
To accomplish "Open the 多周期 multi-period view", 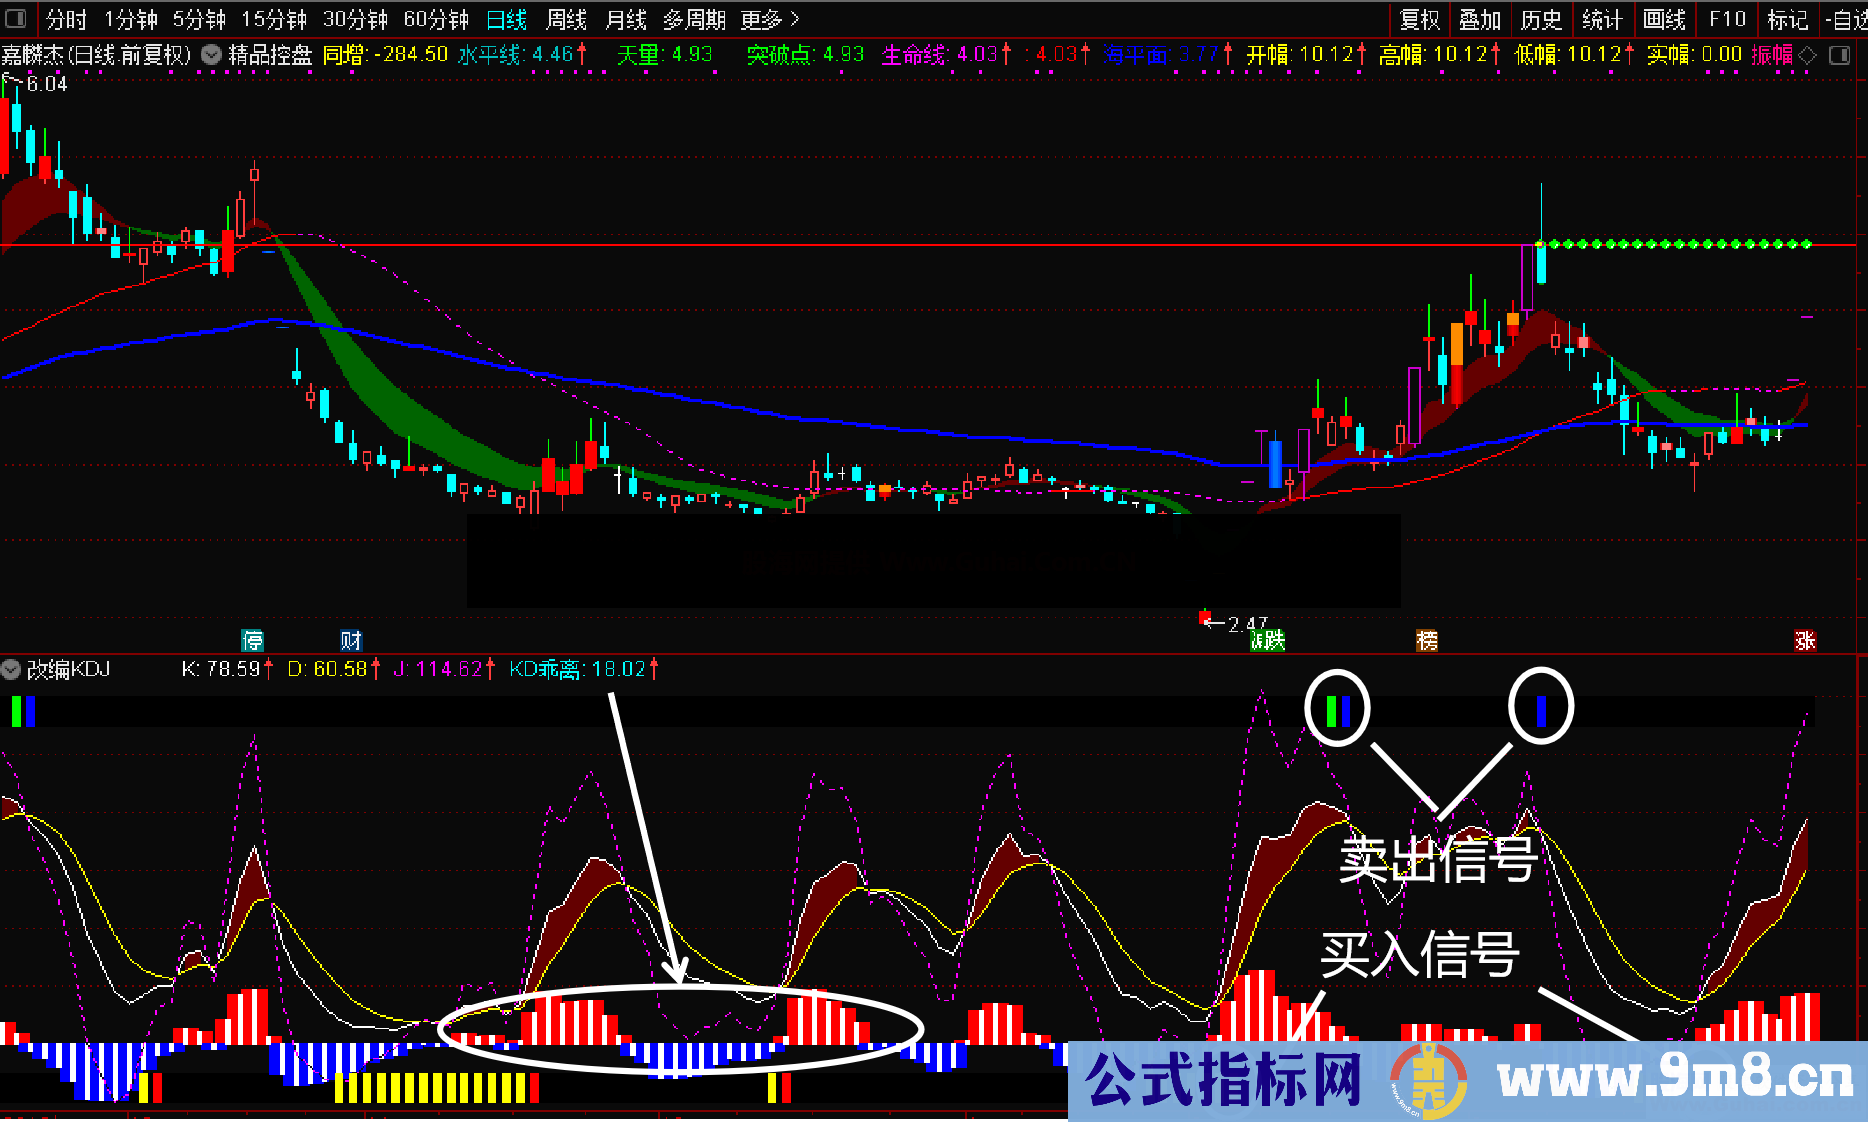I will [694, 19].
